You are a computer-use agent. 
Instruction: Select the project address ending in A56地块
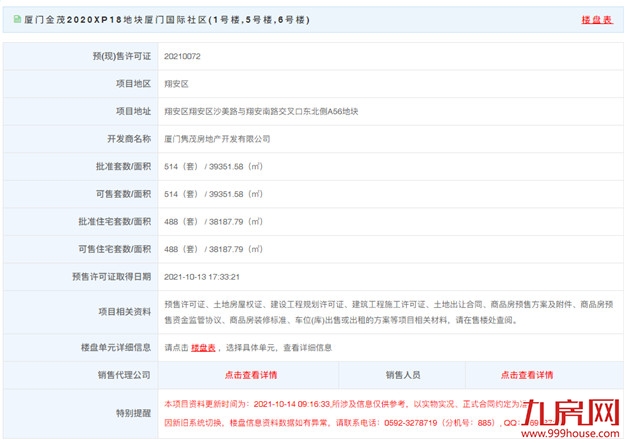coord(261,111)
